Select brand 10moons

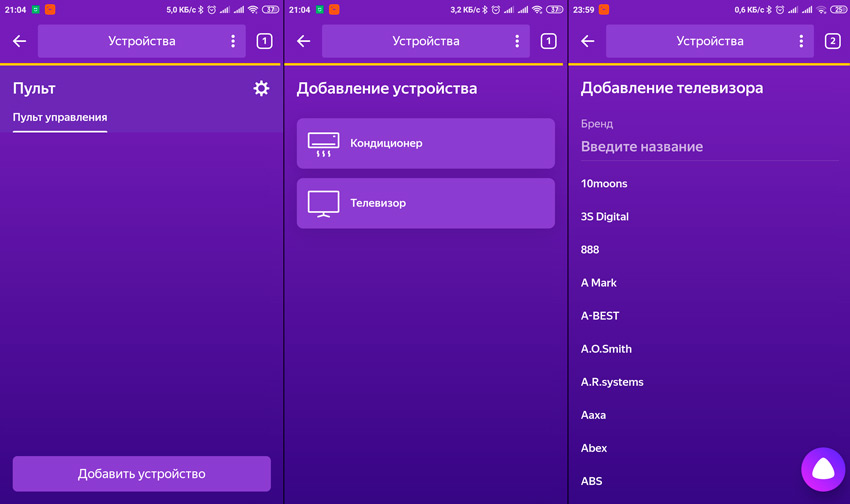[604, 184]
